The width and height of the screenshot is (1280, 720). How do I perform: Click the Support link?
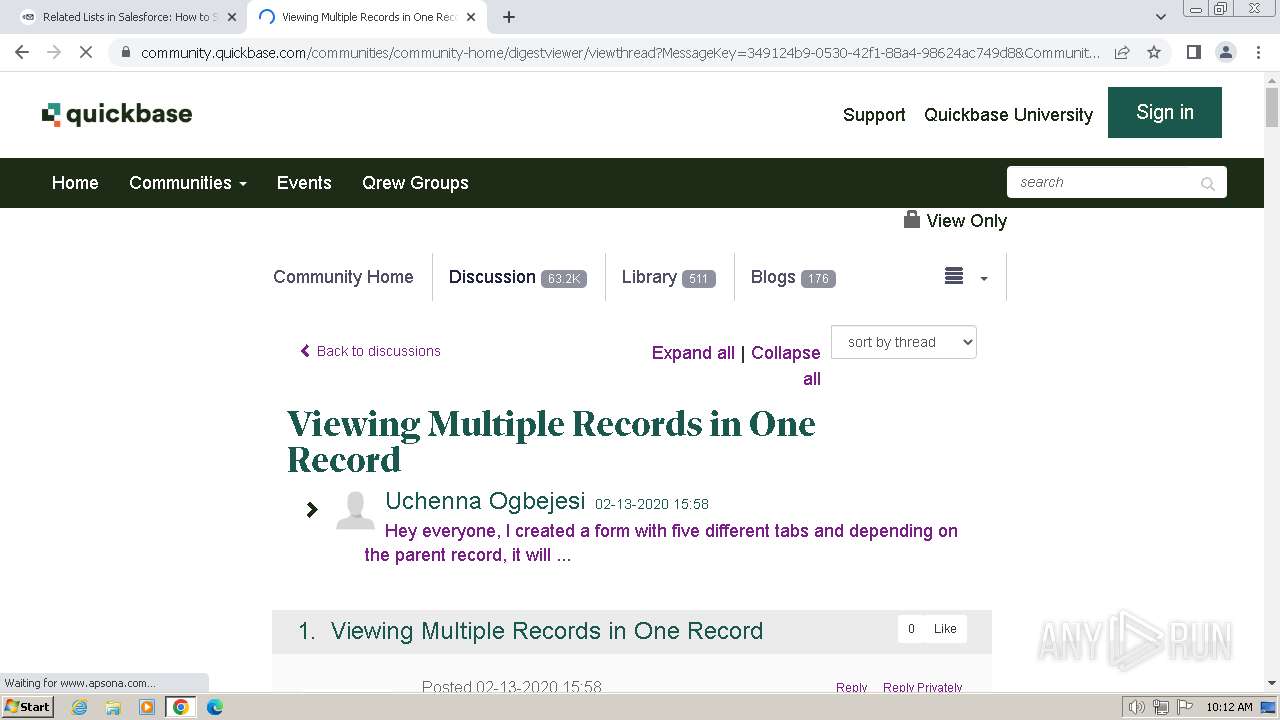click(x=874, y=115)
